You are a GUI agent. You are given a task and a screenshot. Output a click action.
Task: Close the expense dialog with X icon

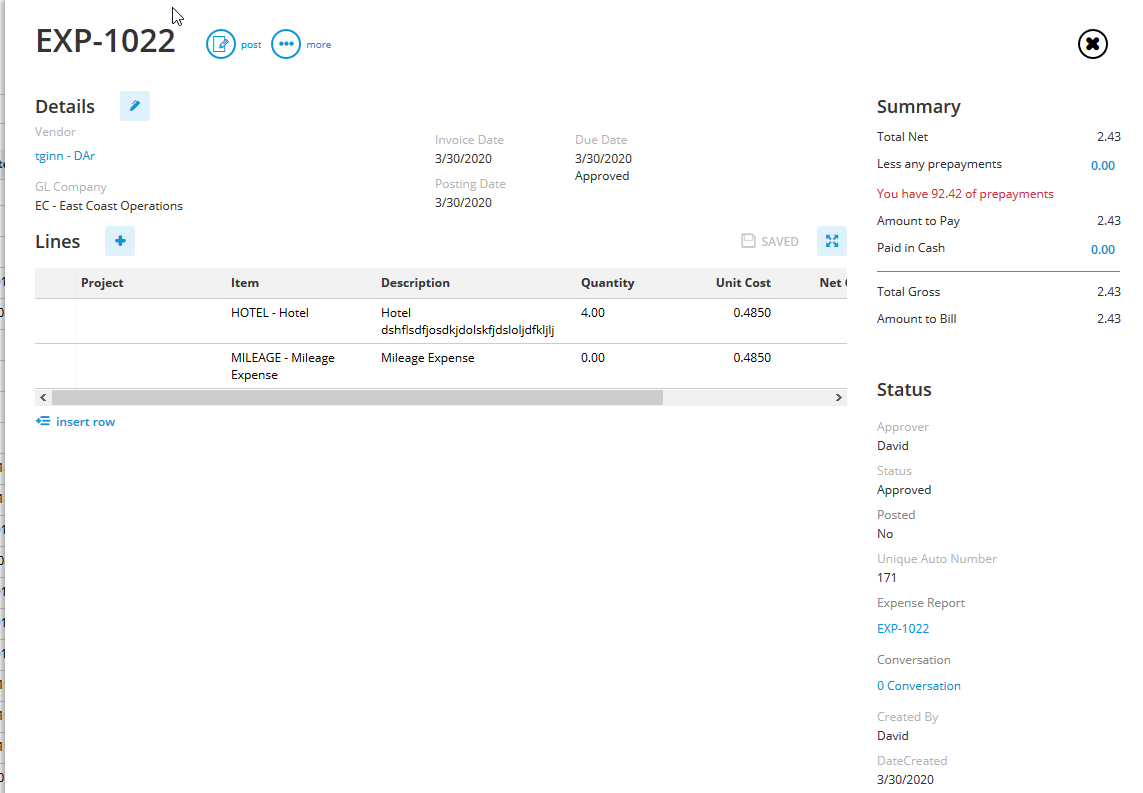pos(1092,44)
